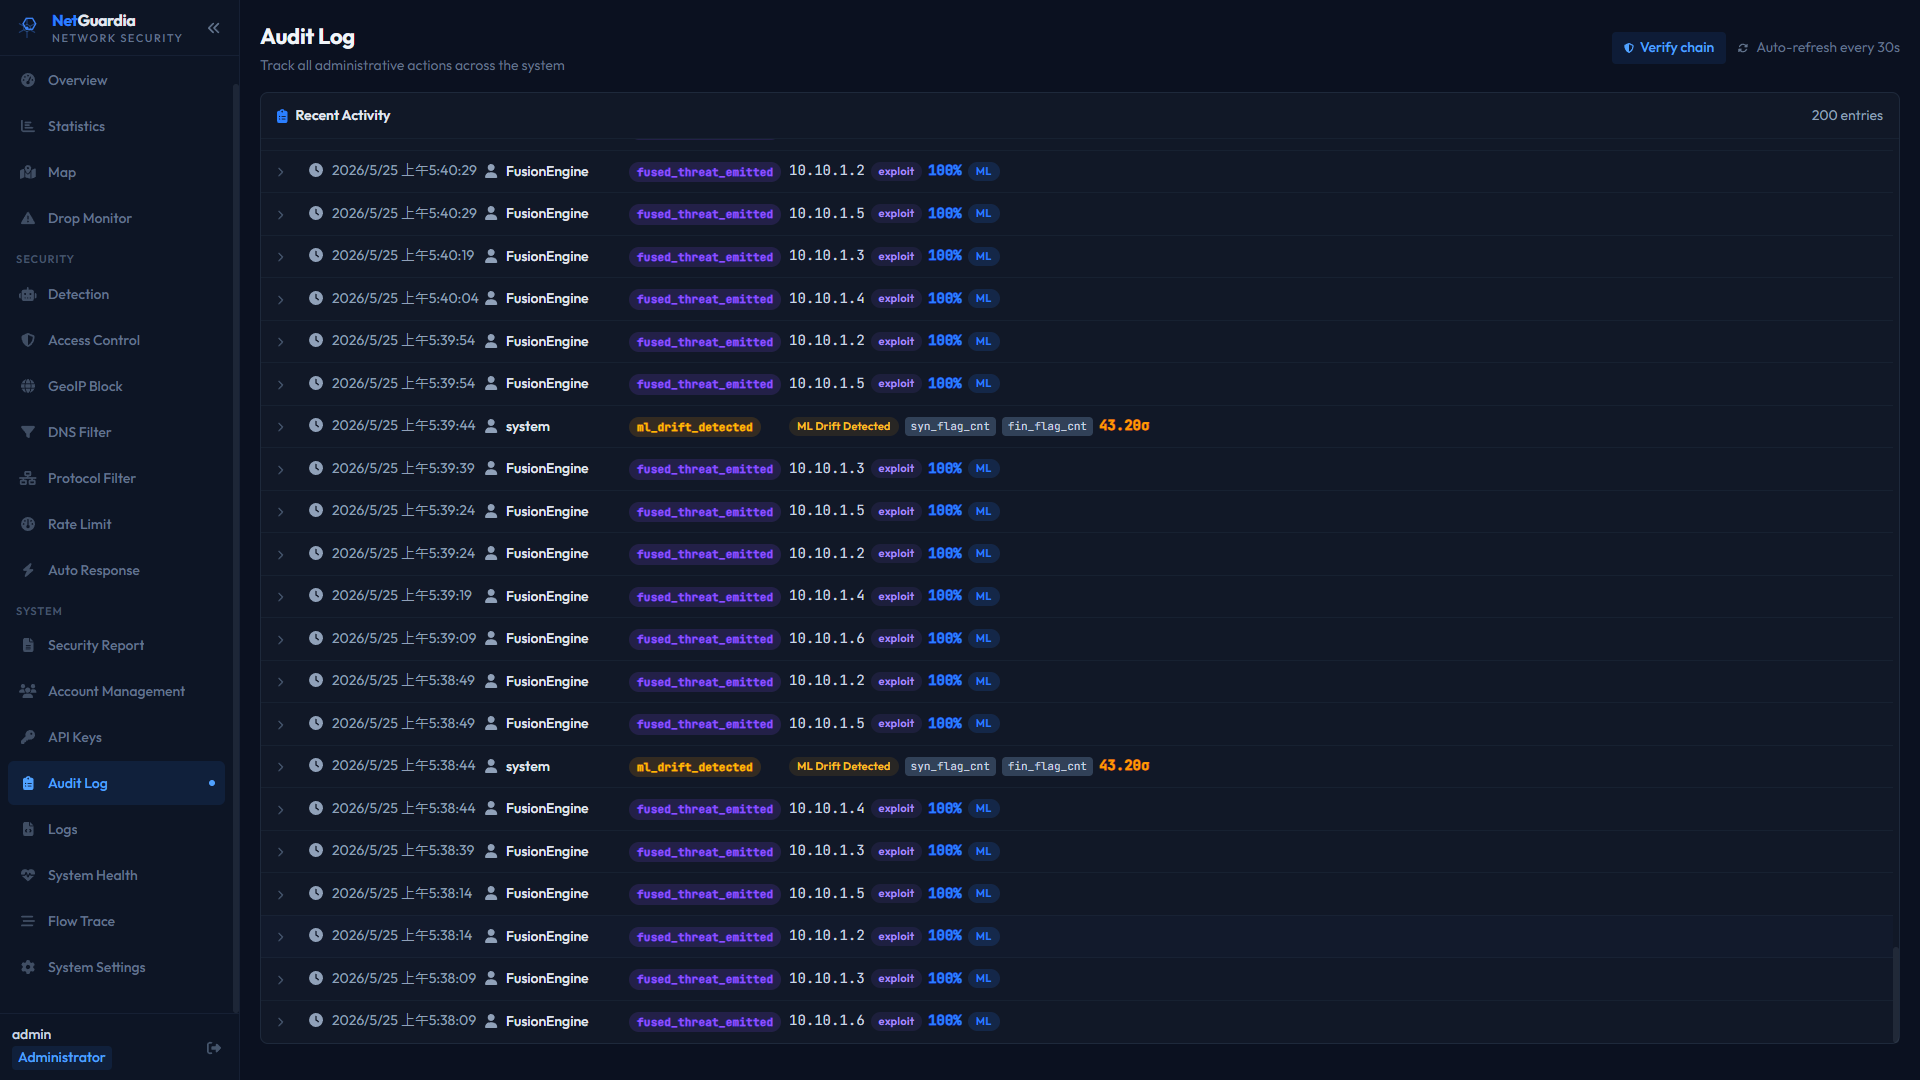Open Detection via its icon

(x=28, y=294)
